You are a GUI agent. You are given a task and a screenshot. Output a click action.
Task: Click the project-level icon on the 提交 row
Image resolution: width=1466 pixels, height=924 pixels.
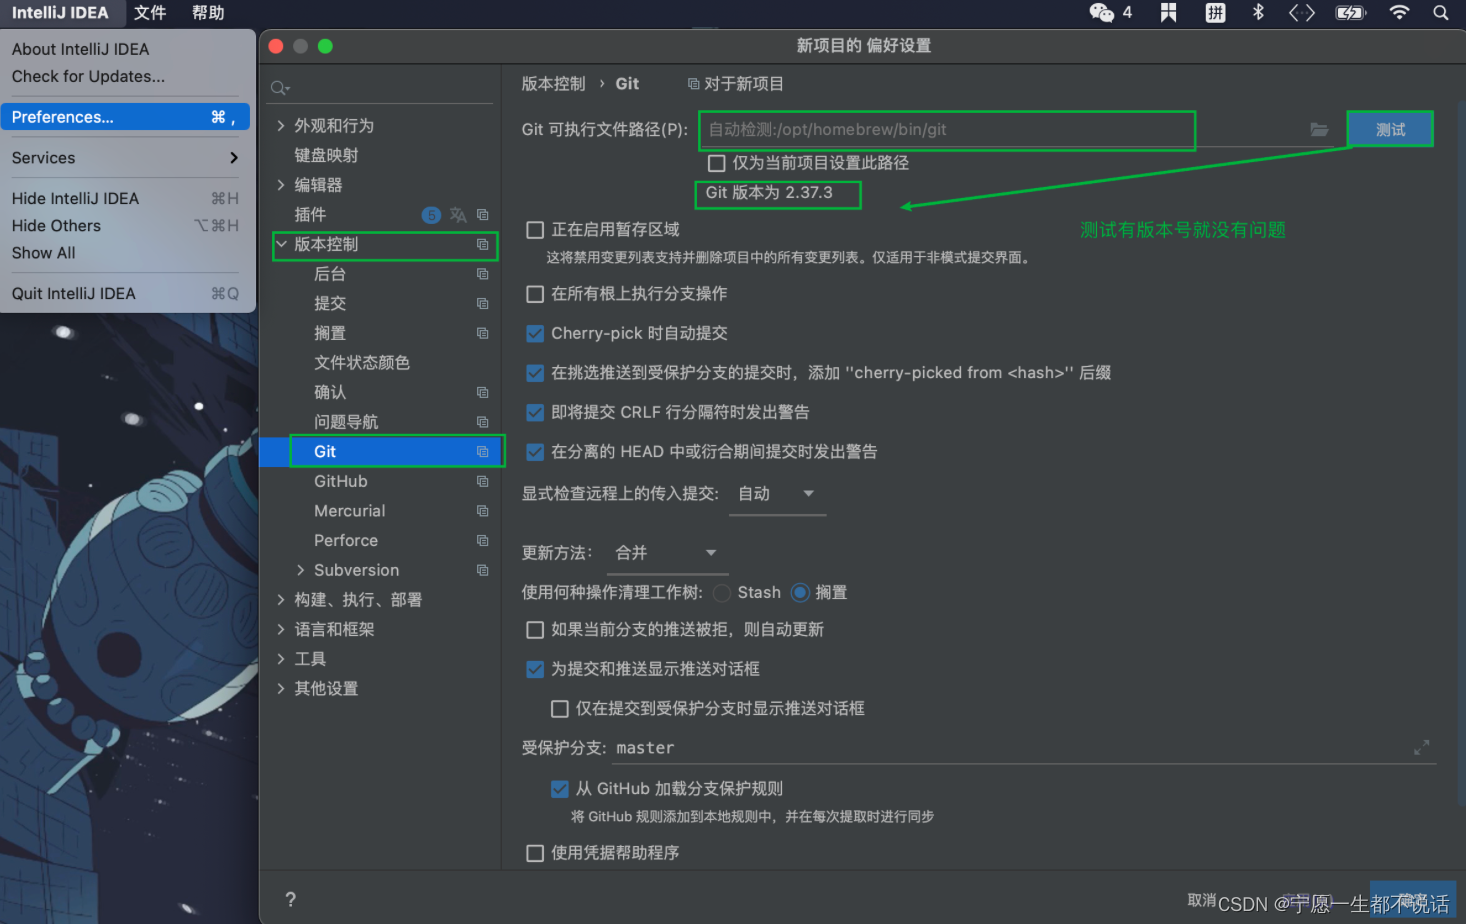coord(482,304)
